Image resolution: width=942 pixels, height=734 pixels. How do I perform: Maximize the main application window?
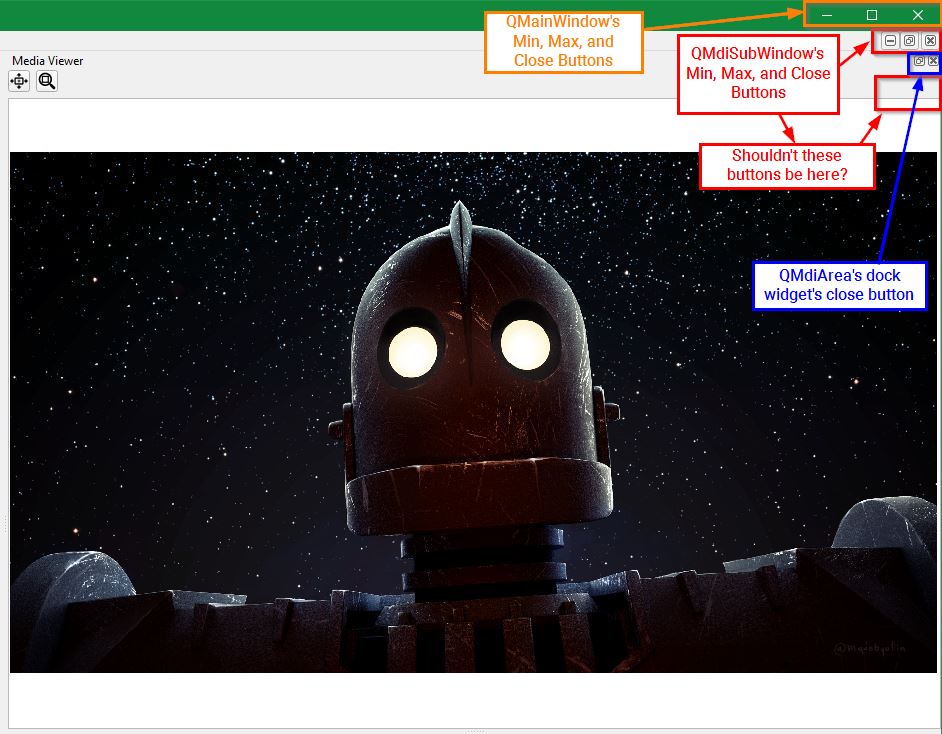[x=872, y=15]
